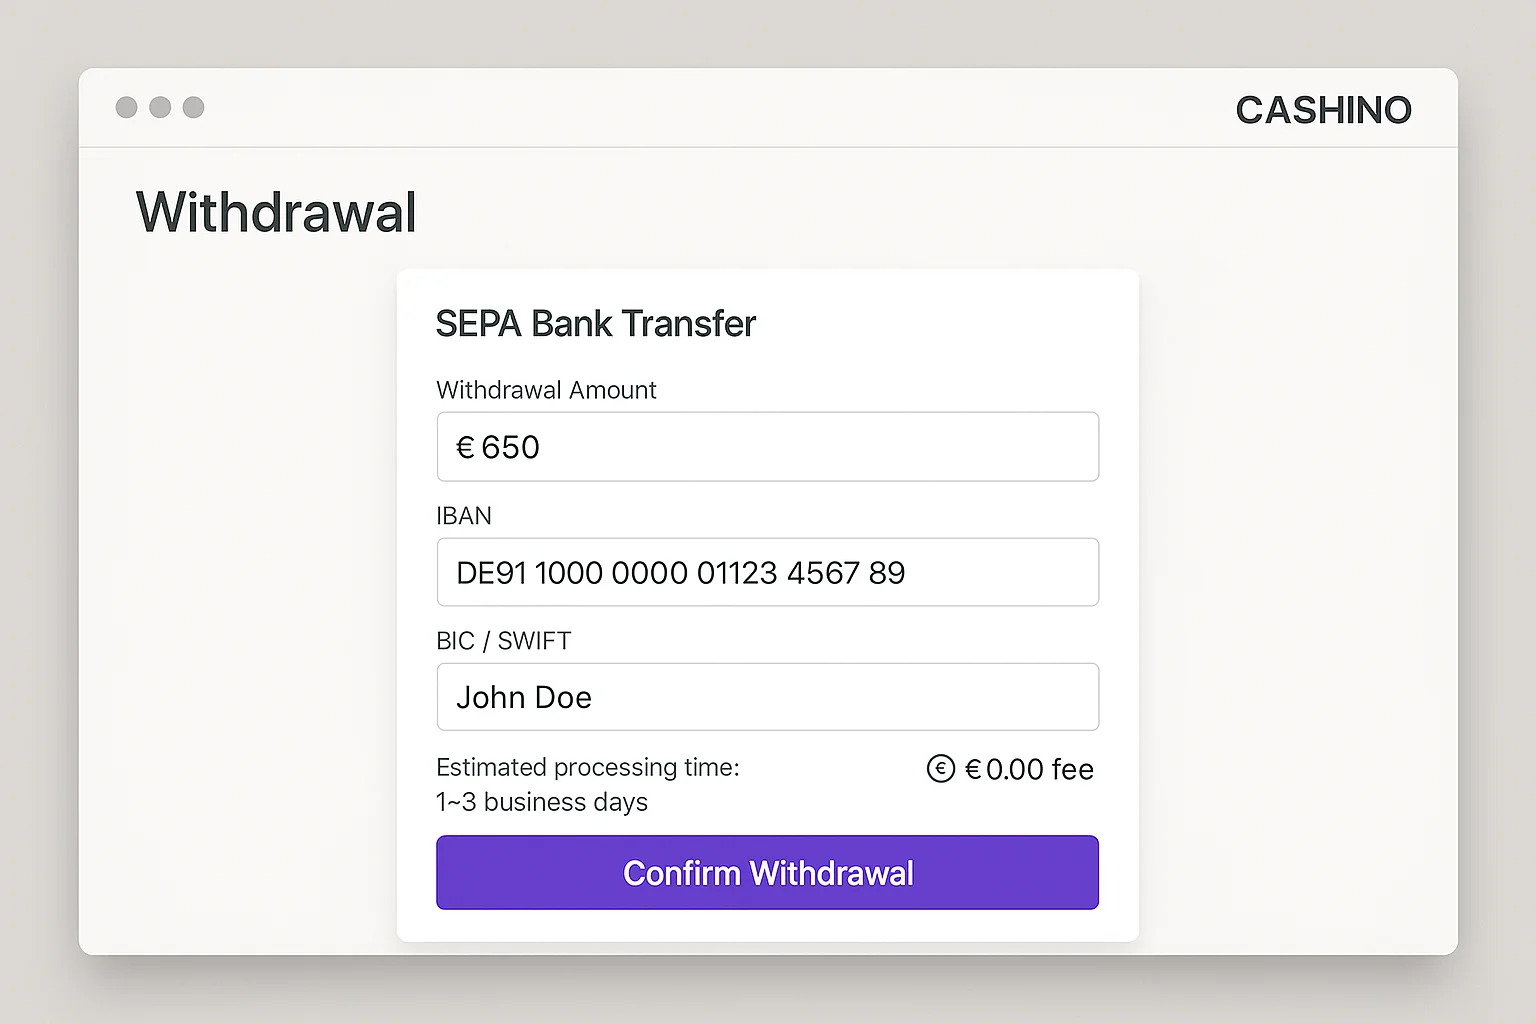The width and height of the screenshot is (1536, 1024).
Task: Click the 1~3 business days text
Action: coord(542,802)
